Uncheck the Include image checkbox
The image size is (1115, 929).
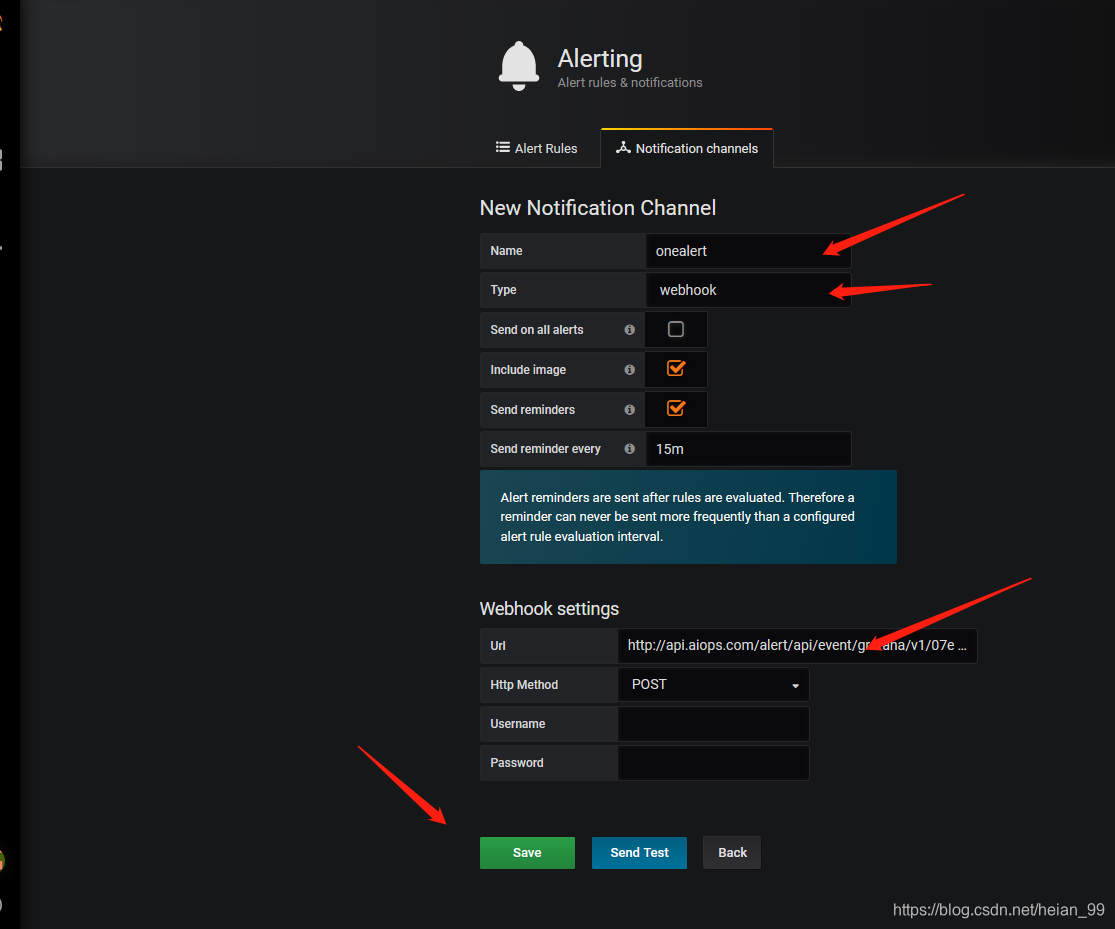[676, 368]
